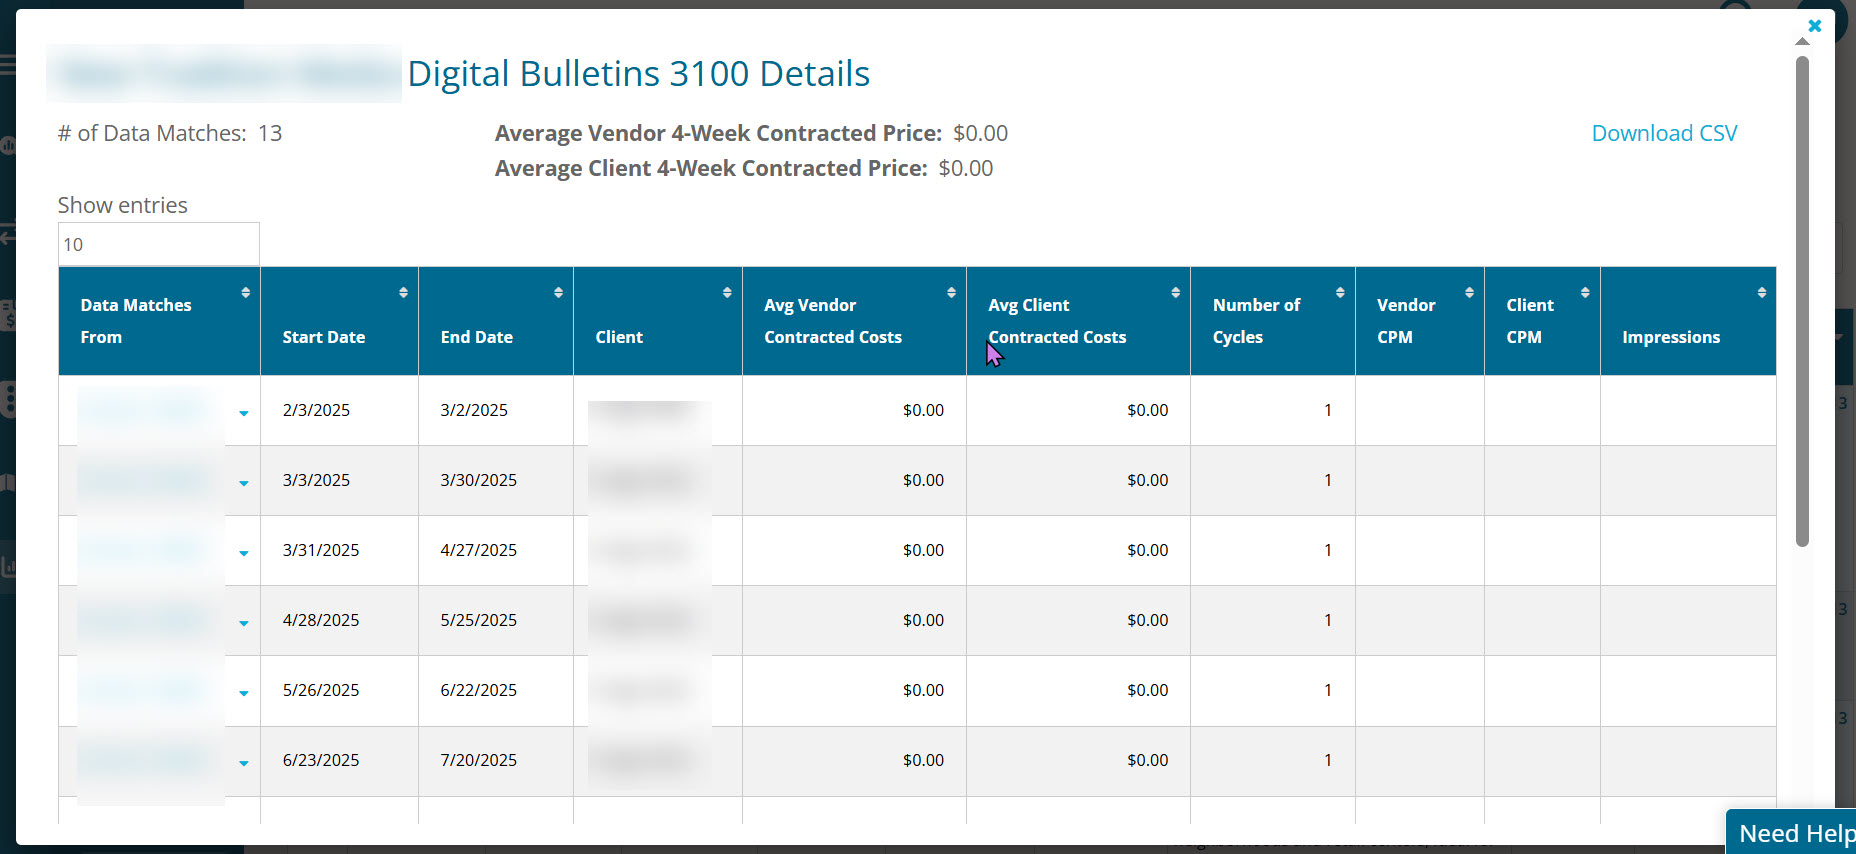Sort by Avg Client Contracted Costs
Image resolution: width=1856 pixels, height=854 pixels.
(1077, 321)
